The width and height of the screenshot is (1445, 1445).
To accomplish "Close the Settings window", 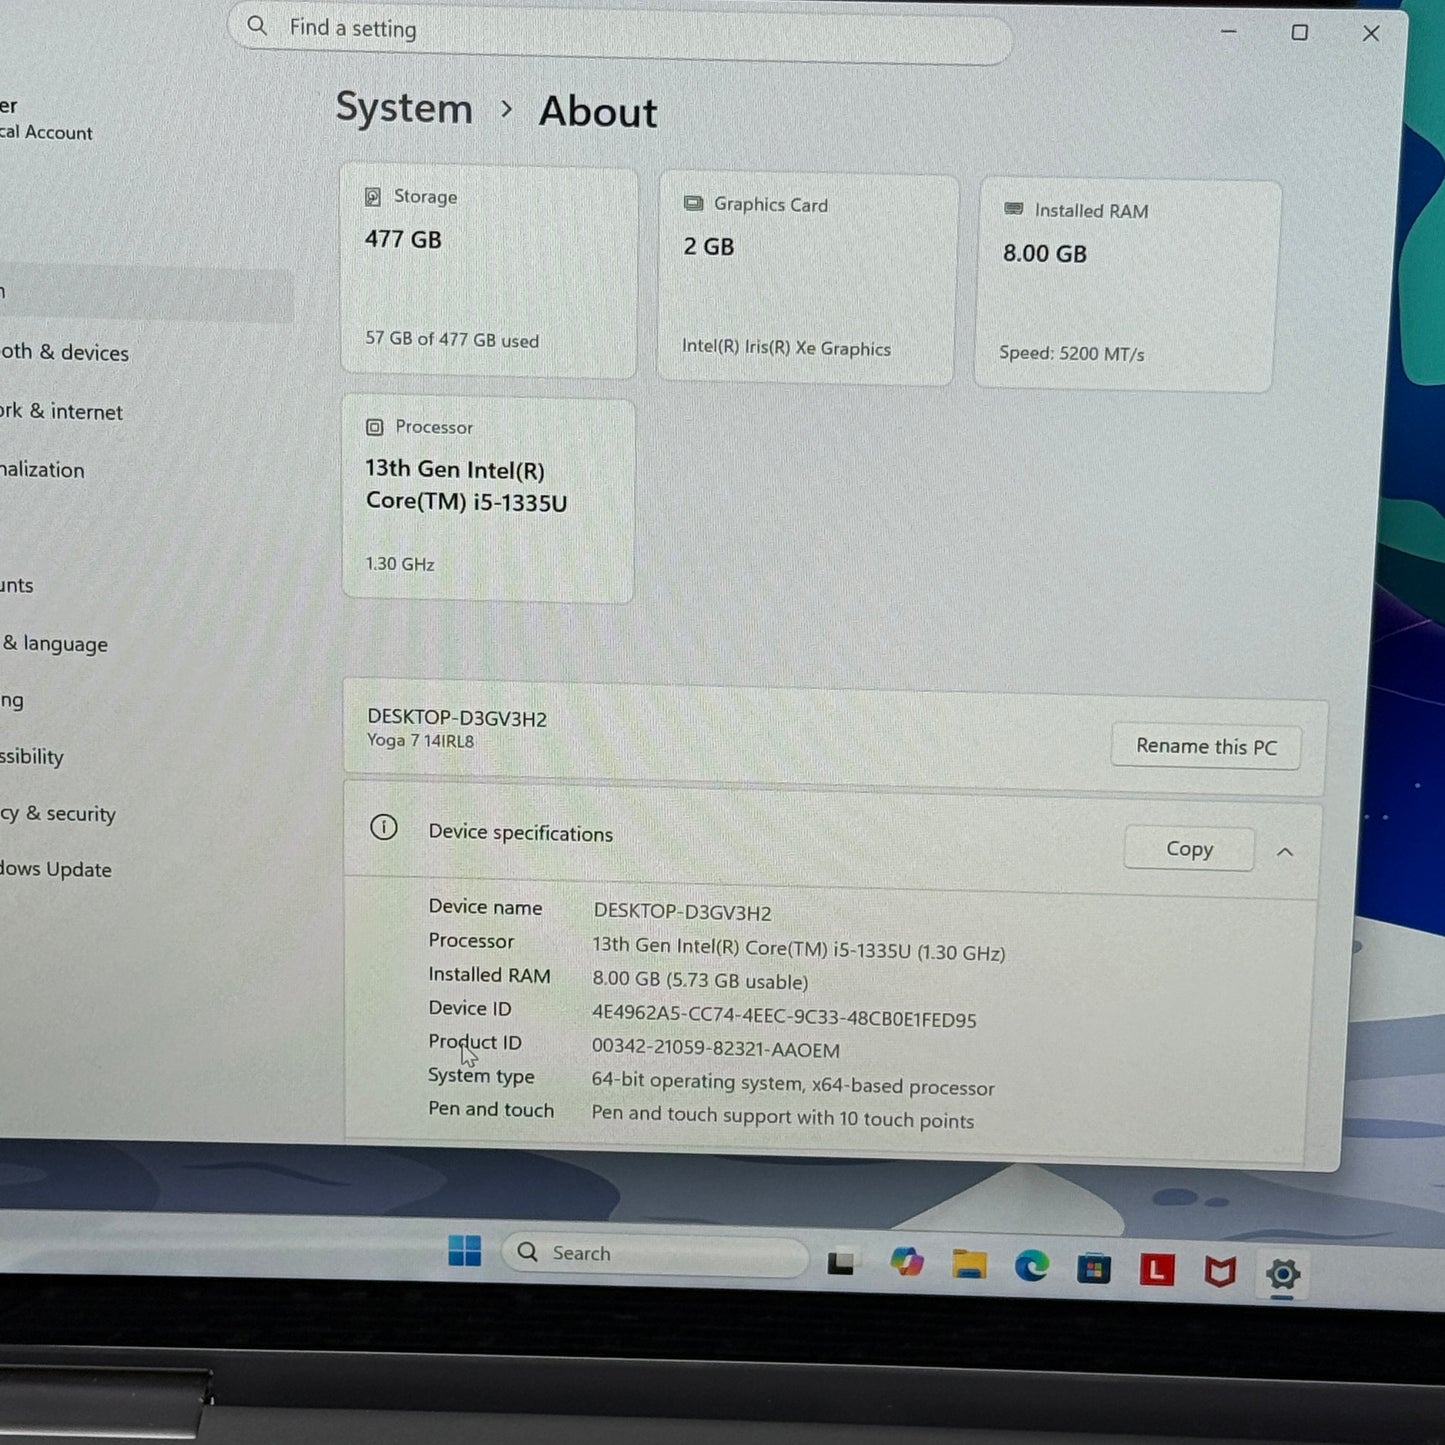I will [1371, 34].
